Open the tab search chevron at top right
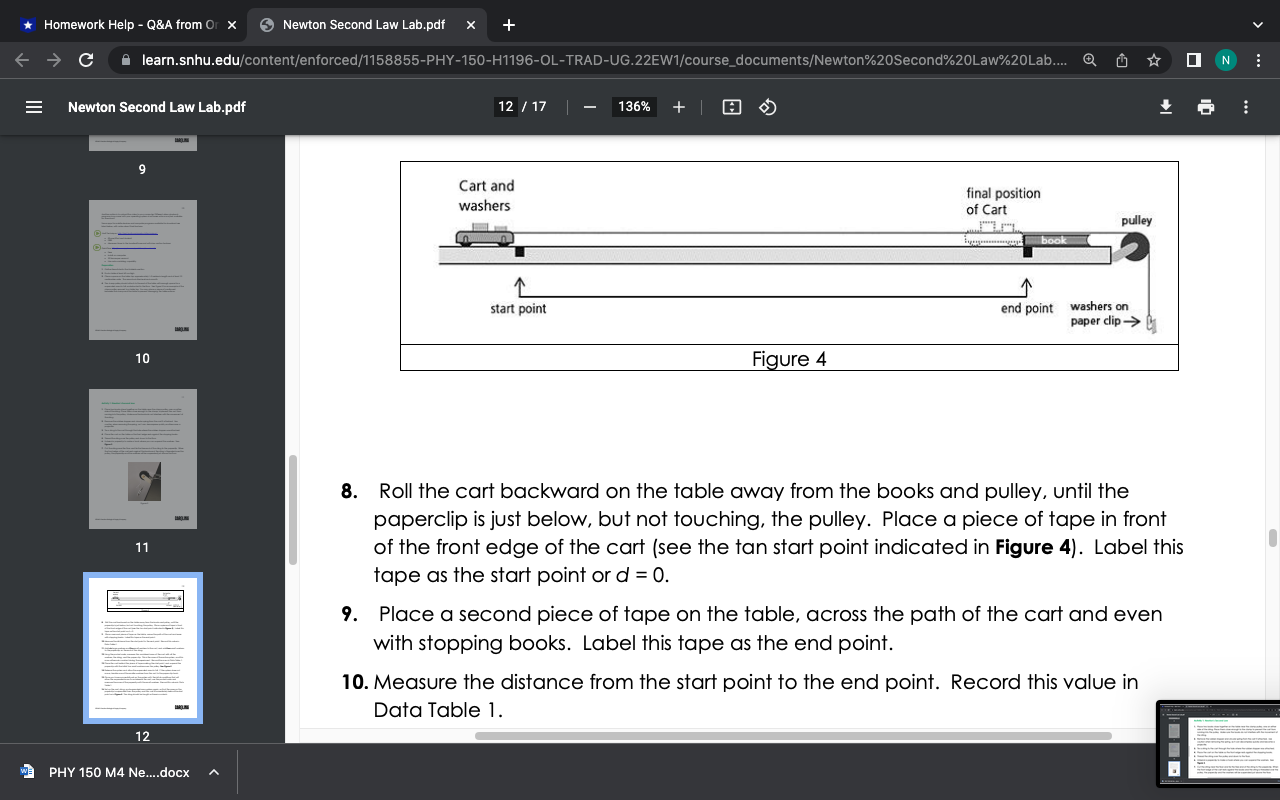The width and height of the screenshot is (1280, 800). pos(1257,24)
